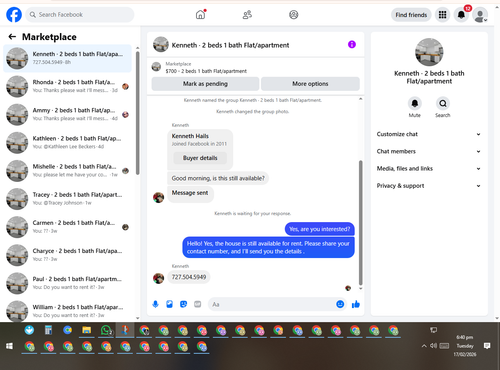
Task: Open the Facebook home logo
Action: [14, 15]
